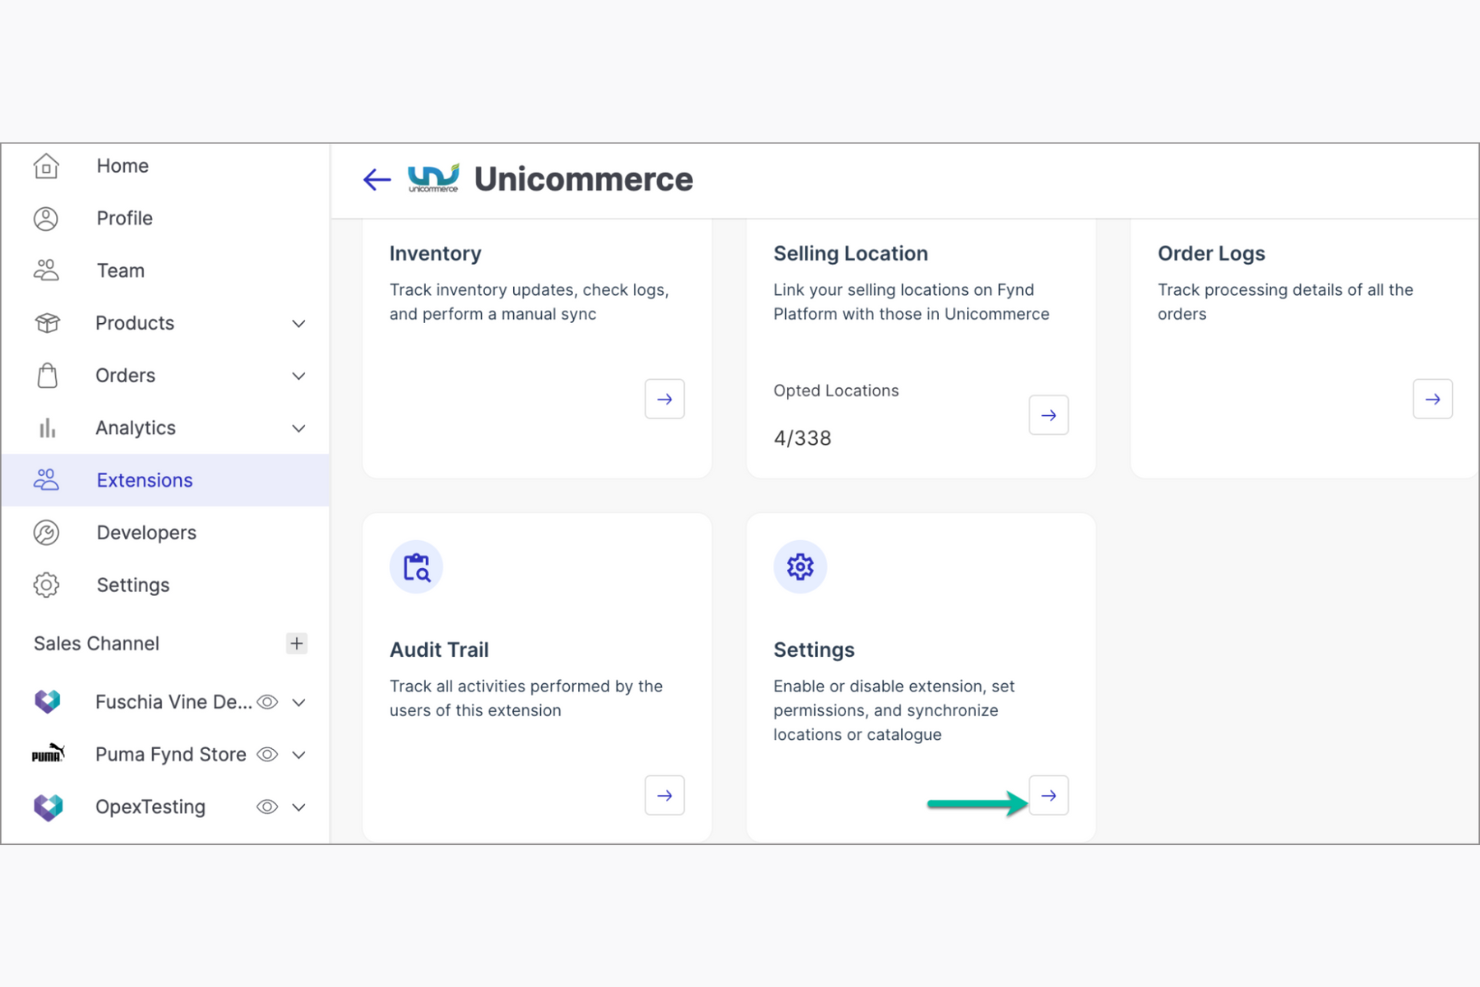
Task: Open Settings card arrow button
Action: (1049, 796)
